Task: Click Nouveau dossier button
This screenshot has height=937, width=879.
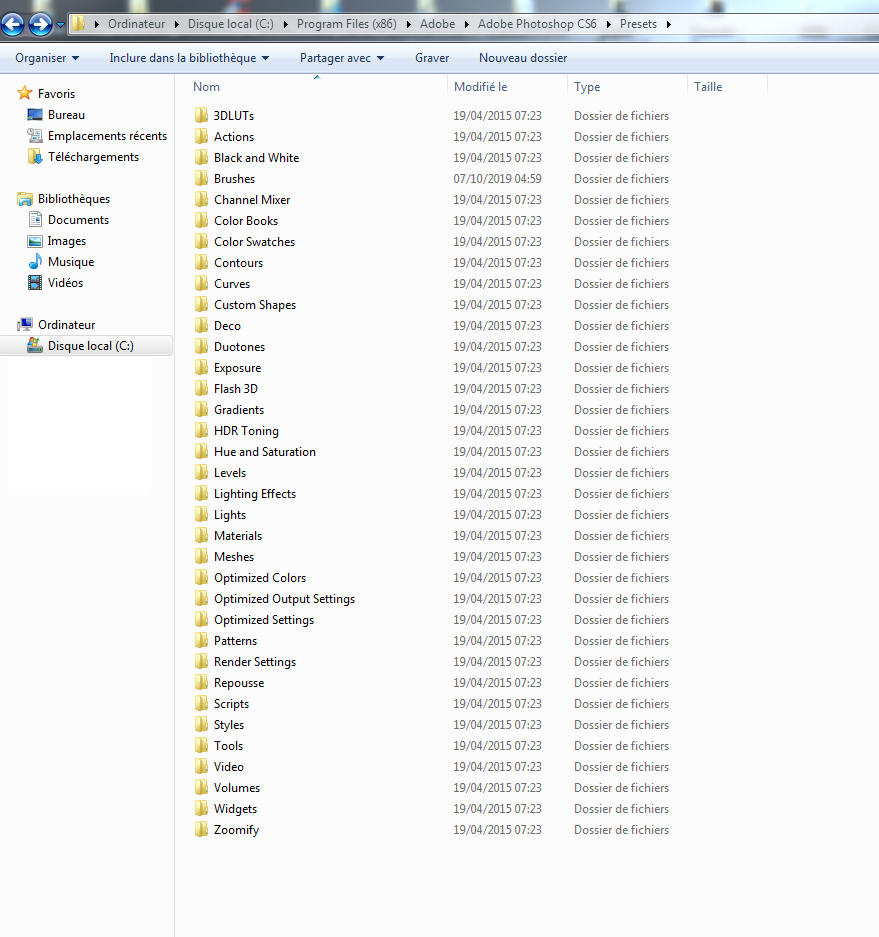Action: click(523, 58)
